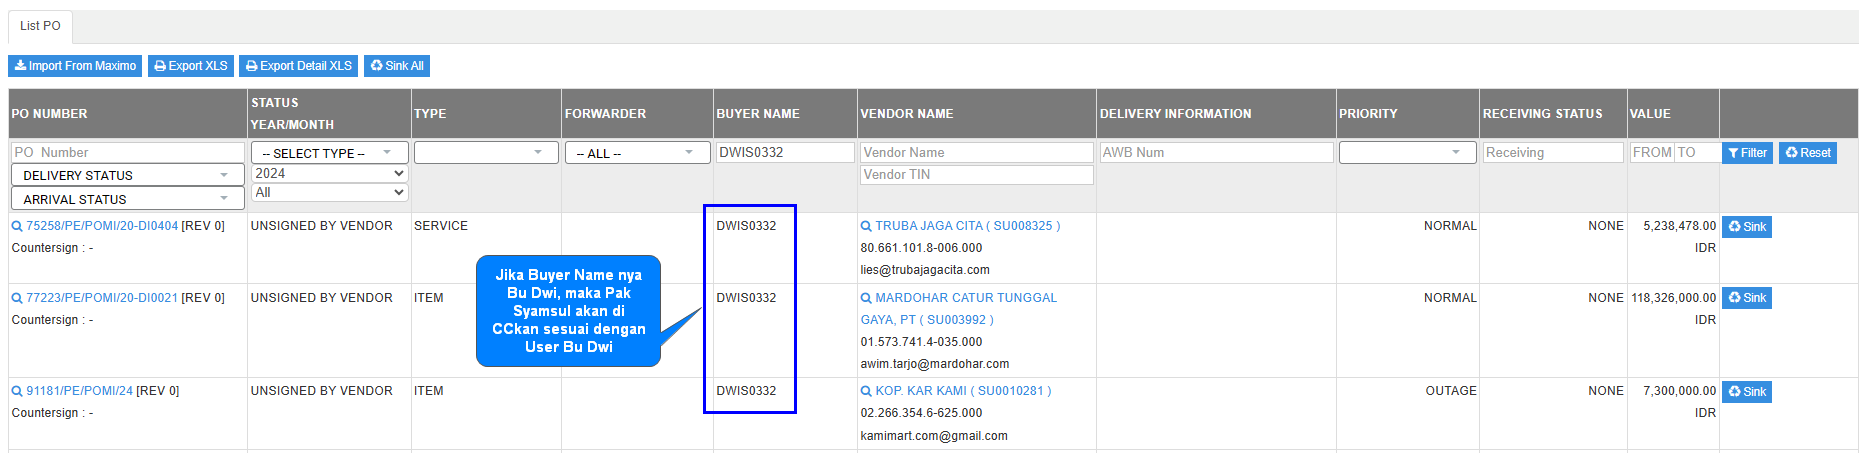1865x453 pixels.
Task: Click the Vendor TIN input field
Action: (975, 175)
